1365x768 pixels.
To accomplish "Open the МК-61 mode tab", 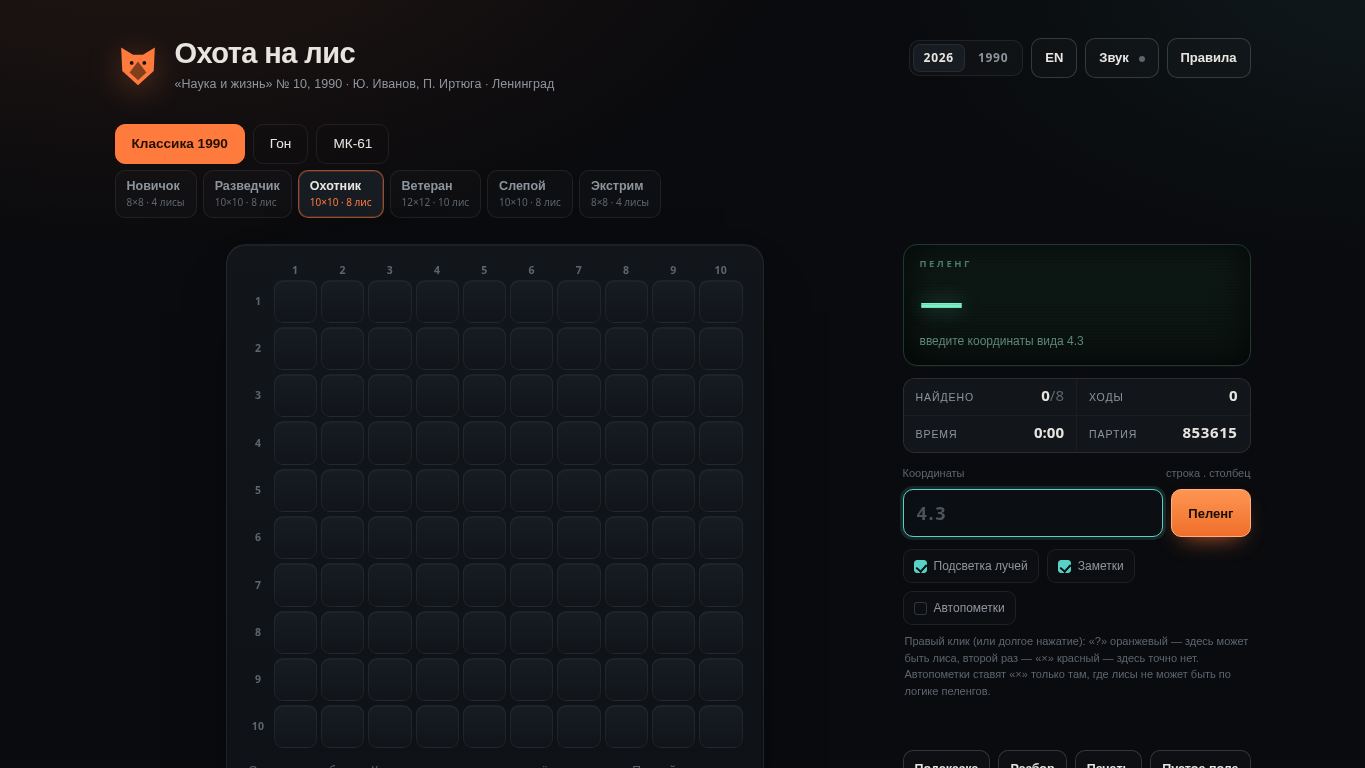I will click(352, 144).
